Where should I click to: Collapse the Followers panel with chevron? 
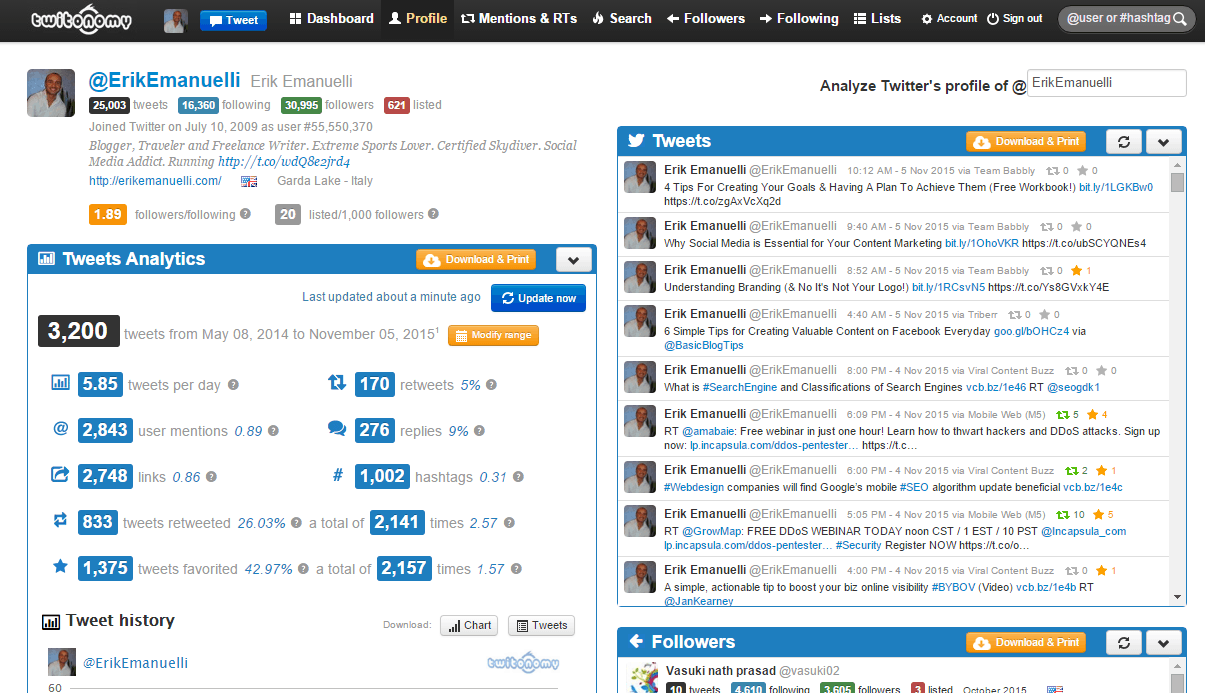point(1164,643)
